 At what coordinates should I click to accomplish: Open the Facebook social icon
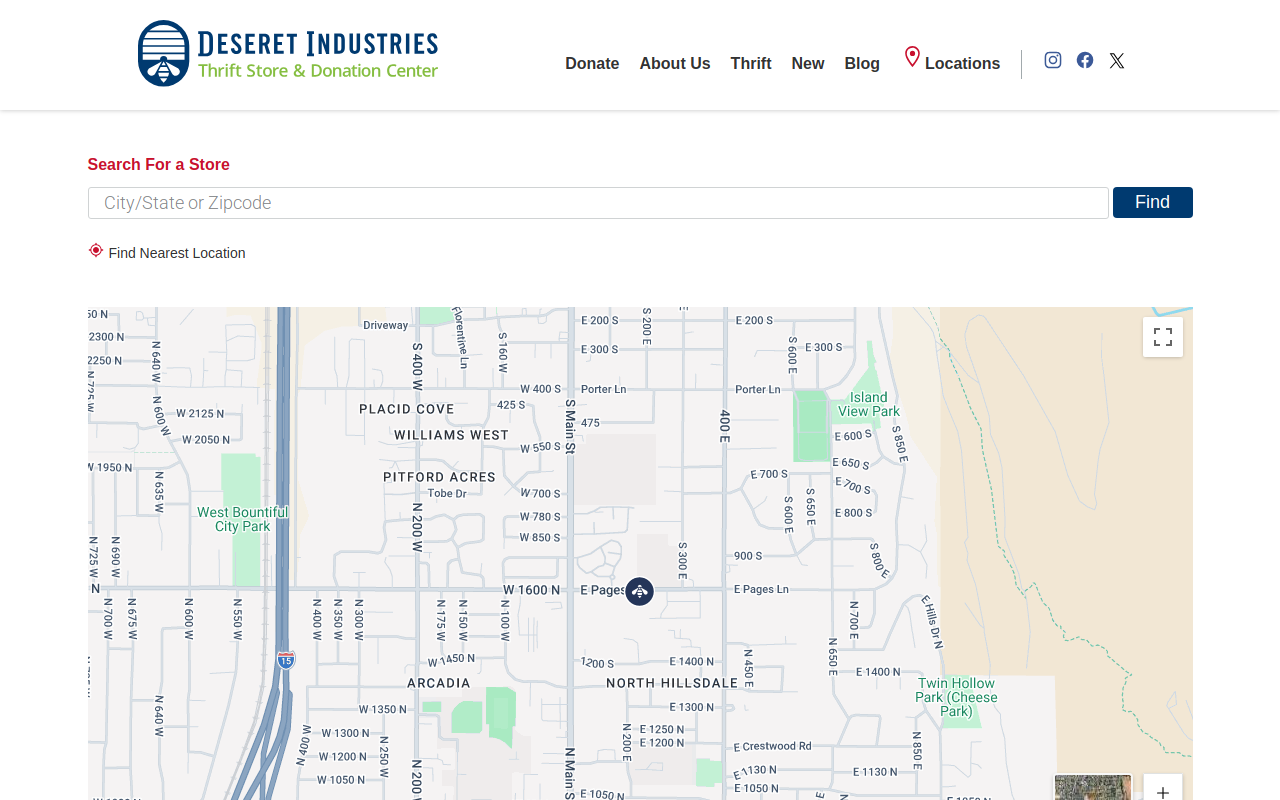coord(1085,60)
